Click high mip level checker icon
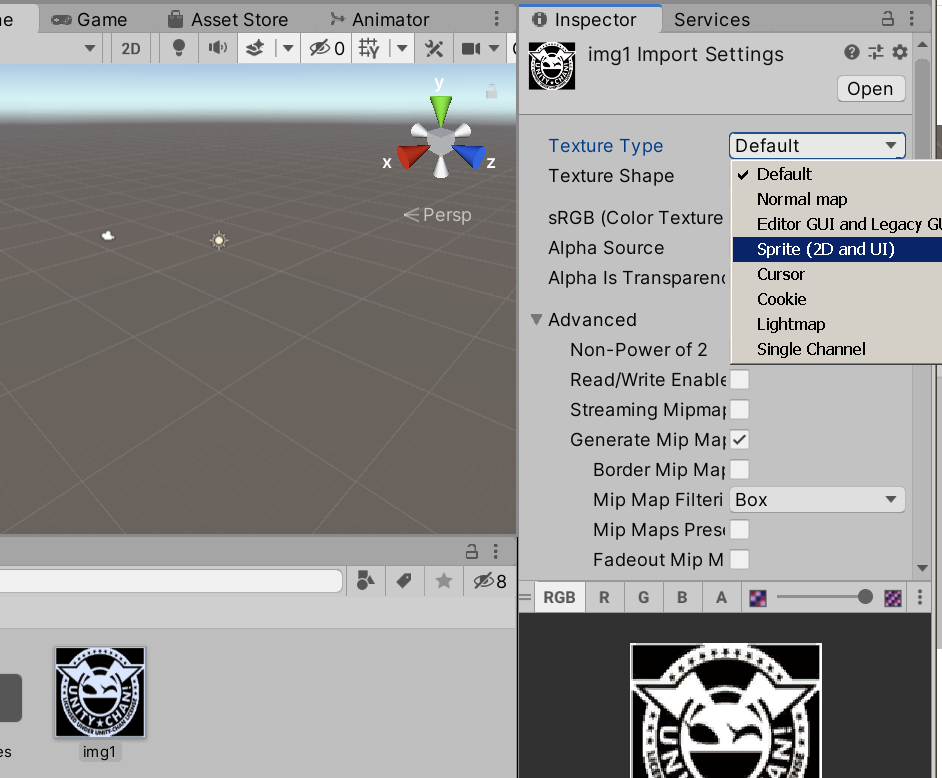The image size is (942, 778). (893, 598)
